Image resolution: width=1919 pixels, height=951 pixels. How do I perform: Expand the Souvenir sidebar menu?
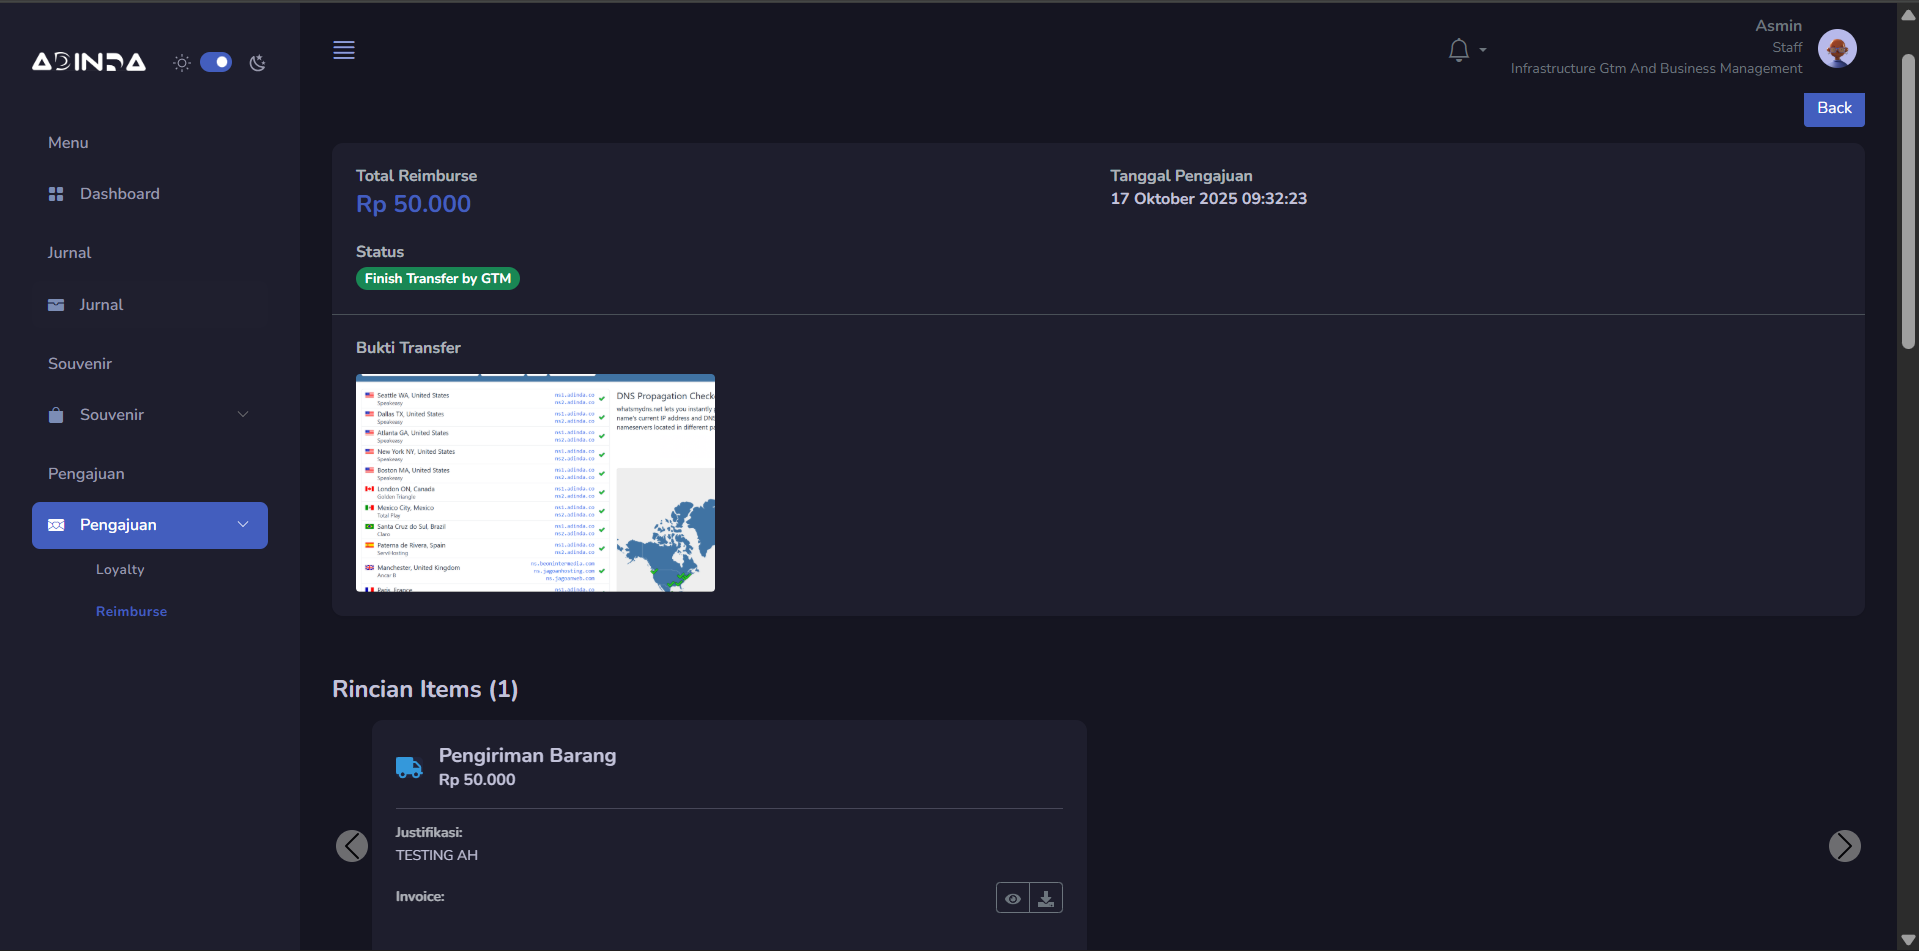150,415
